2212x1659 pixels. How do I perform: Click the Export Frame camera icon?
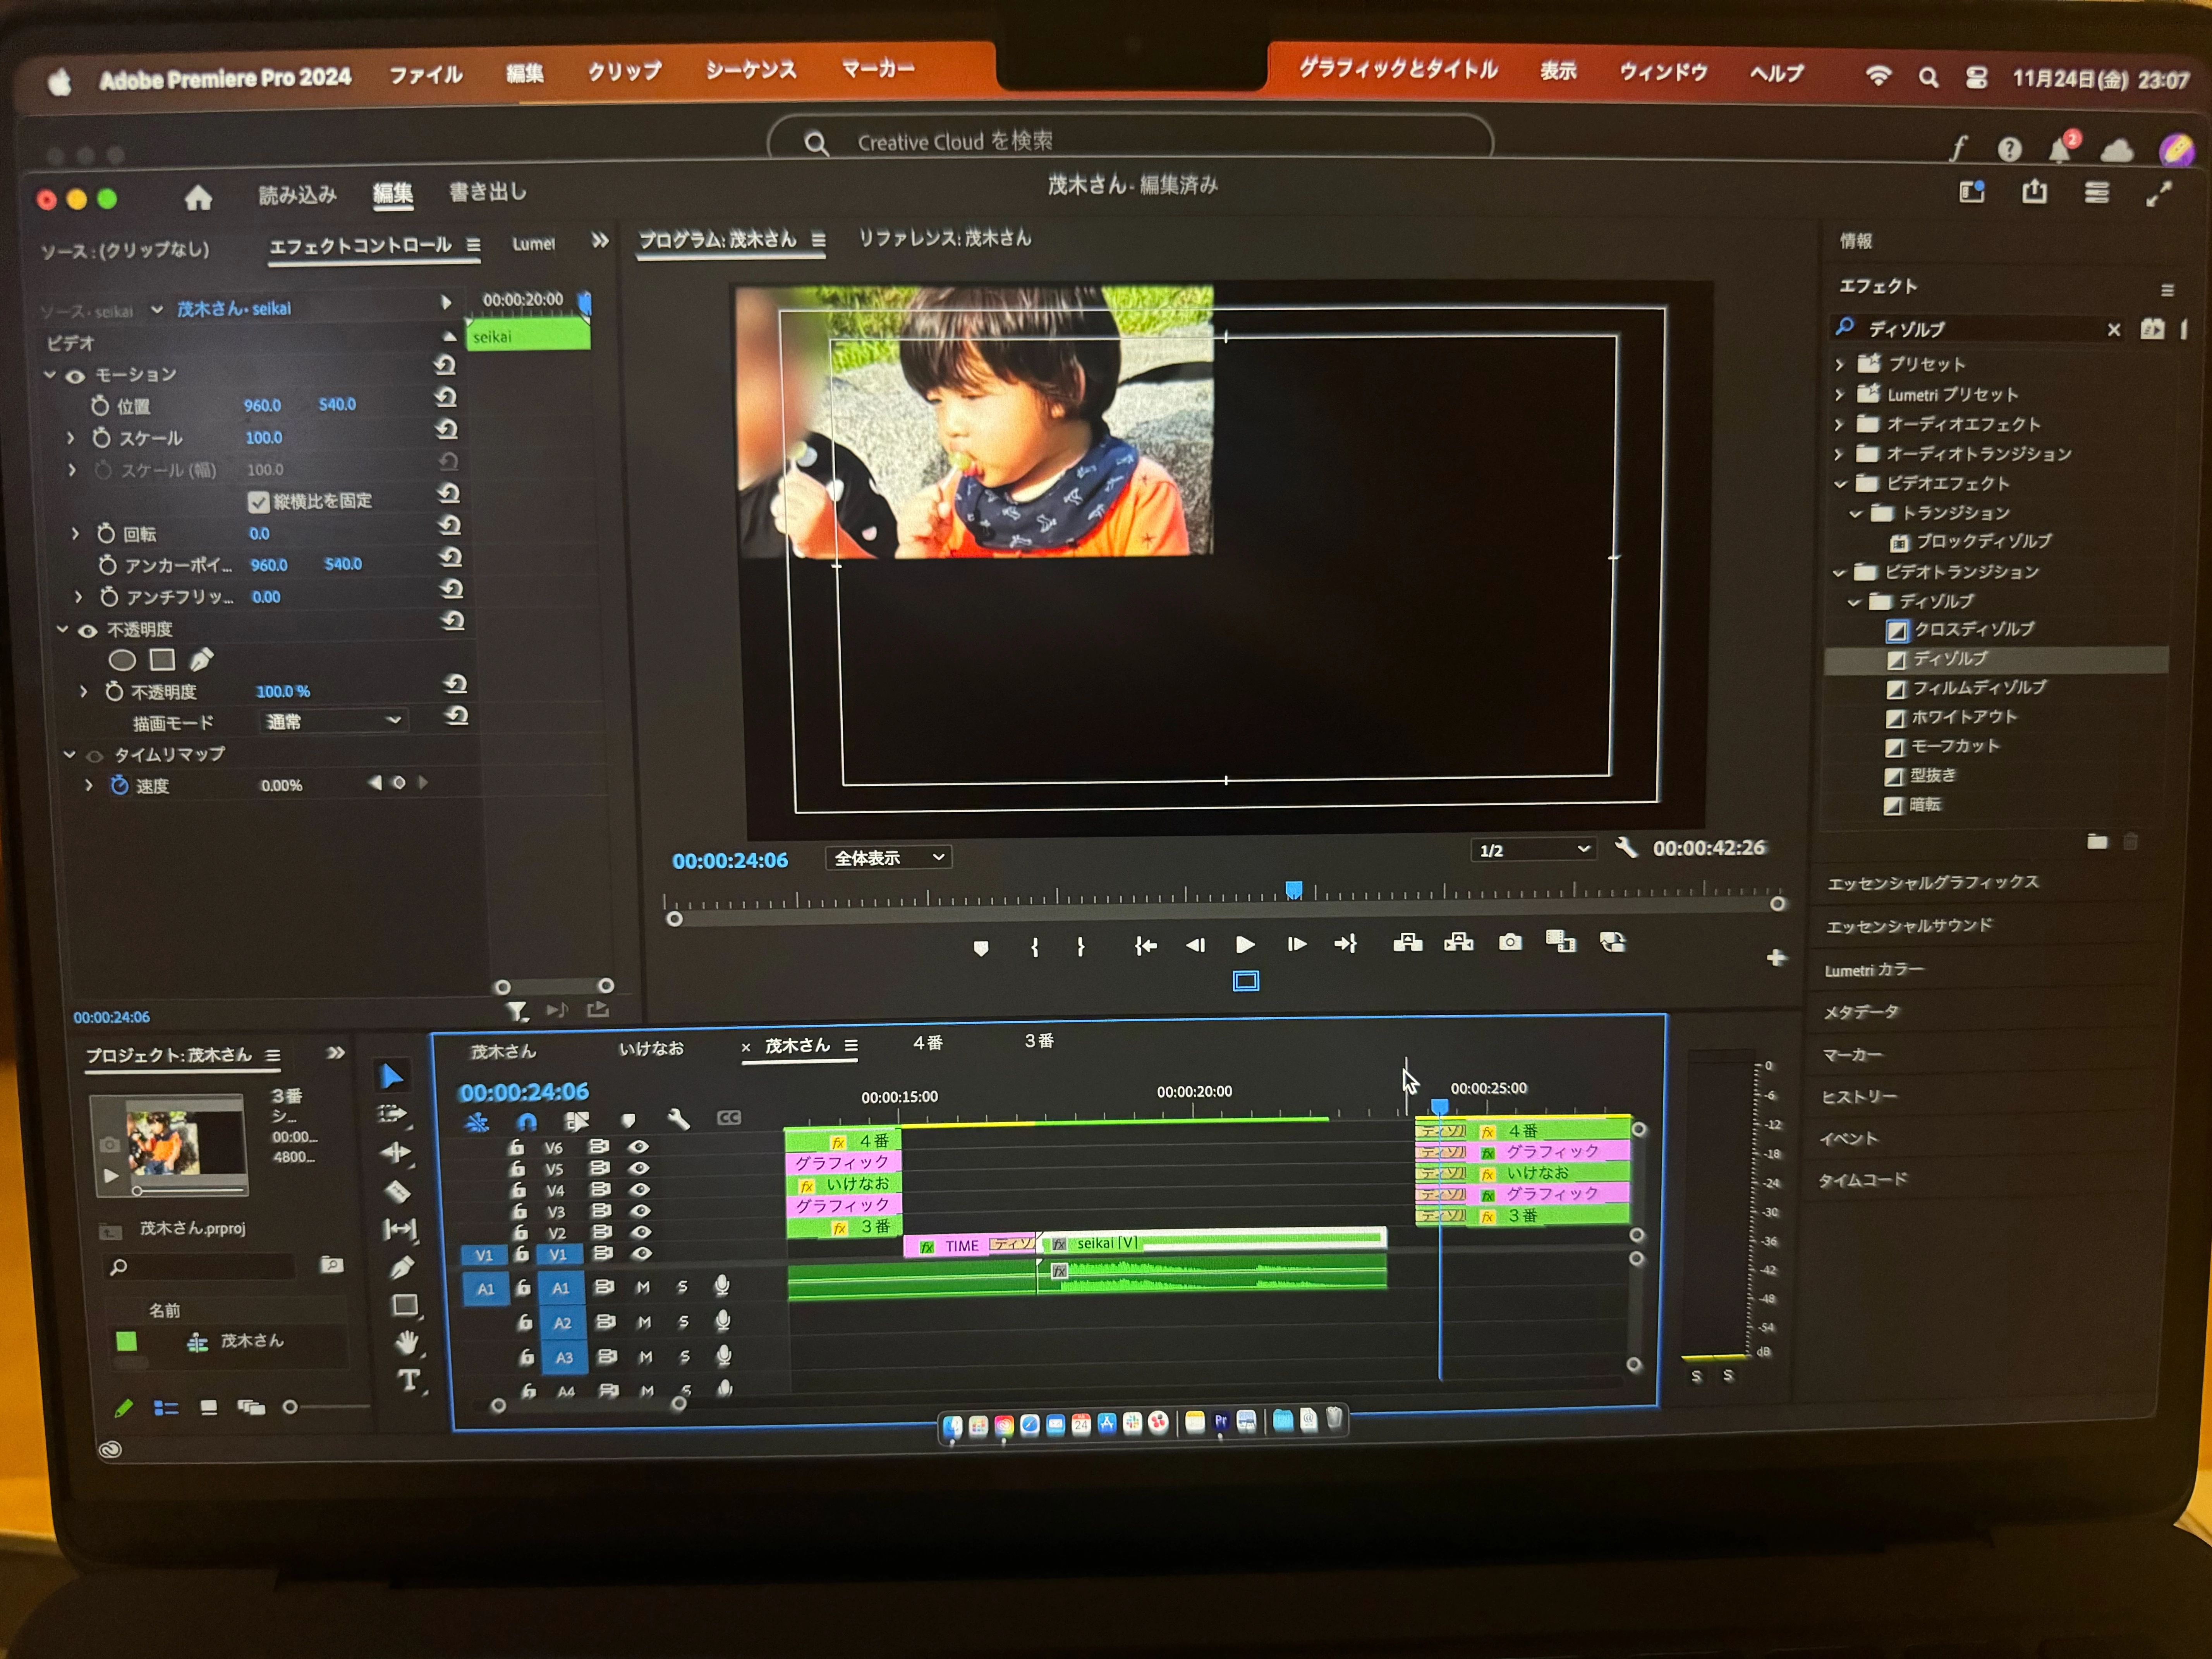(1510, 942)
